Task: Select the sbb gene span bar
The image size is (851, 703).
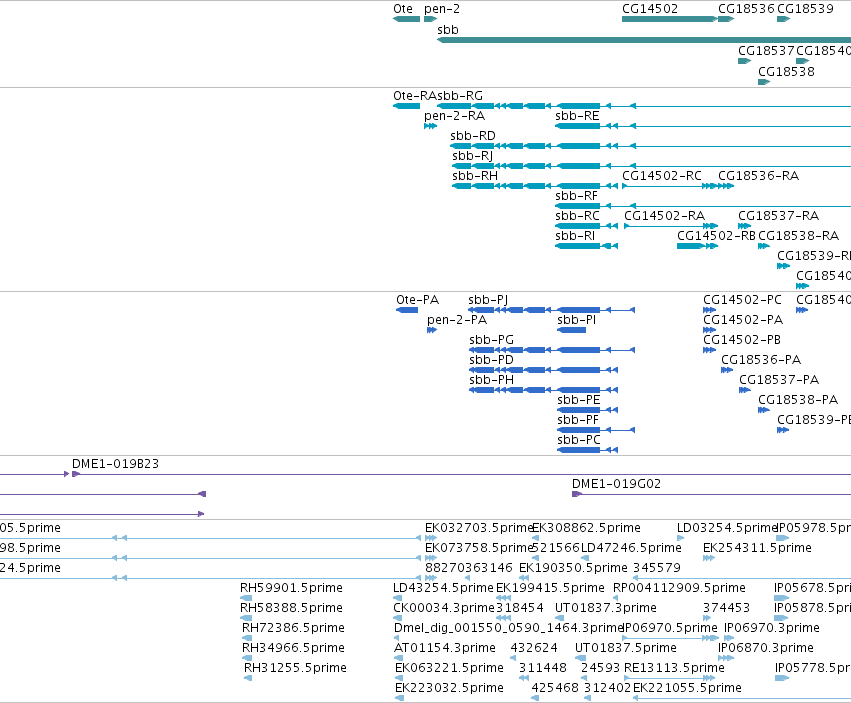Action: point(644,40)
